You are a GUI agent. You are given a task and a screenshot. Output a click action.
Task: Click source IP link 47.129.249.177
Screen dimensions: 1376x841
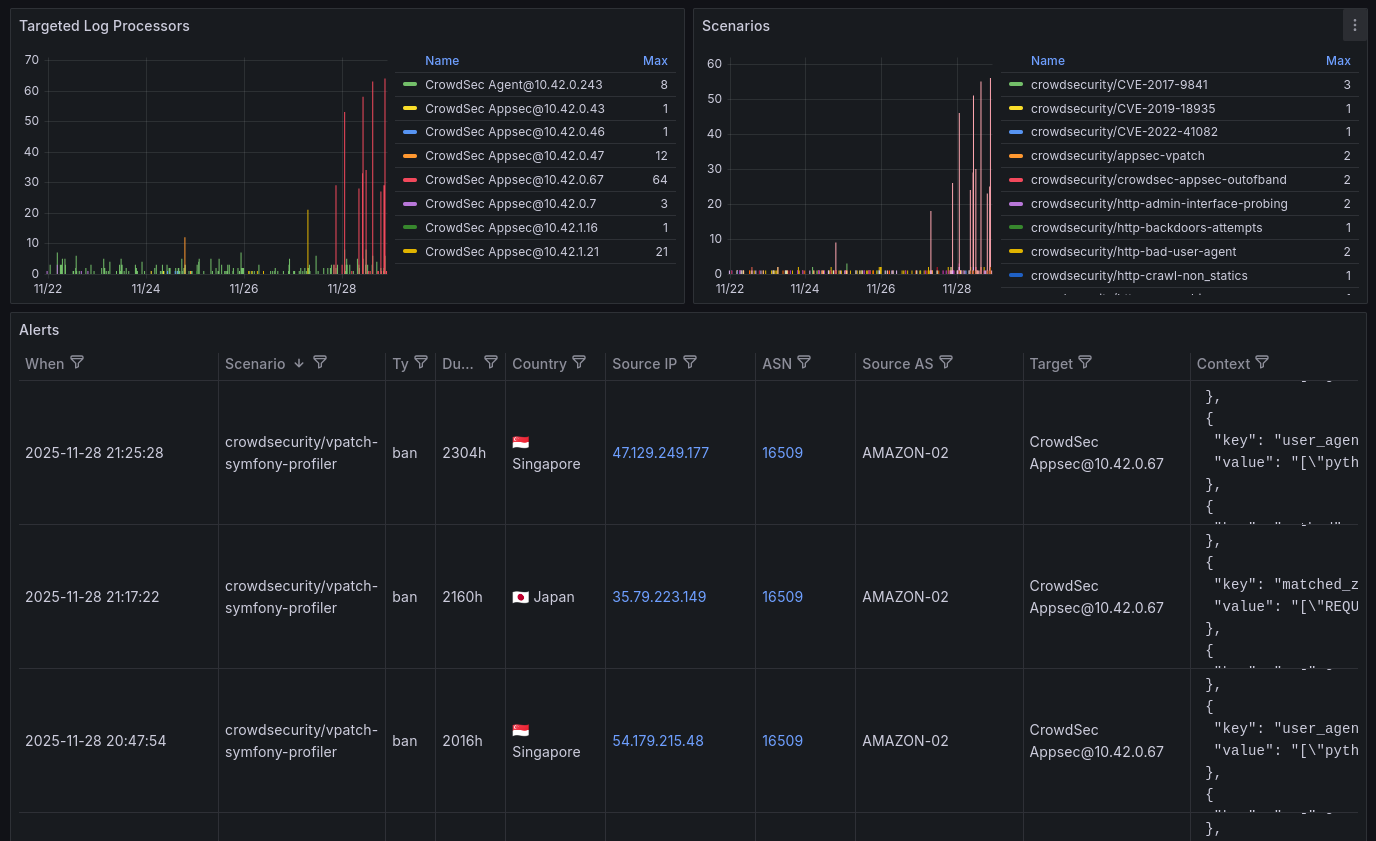660,453
